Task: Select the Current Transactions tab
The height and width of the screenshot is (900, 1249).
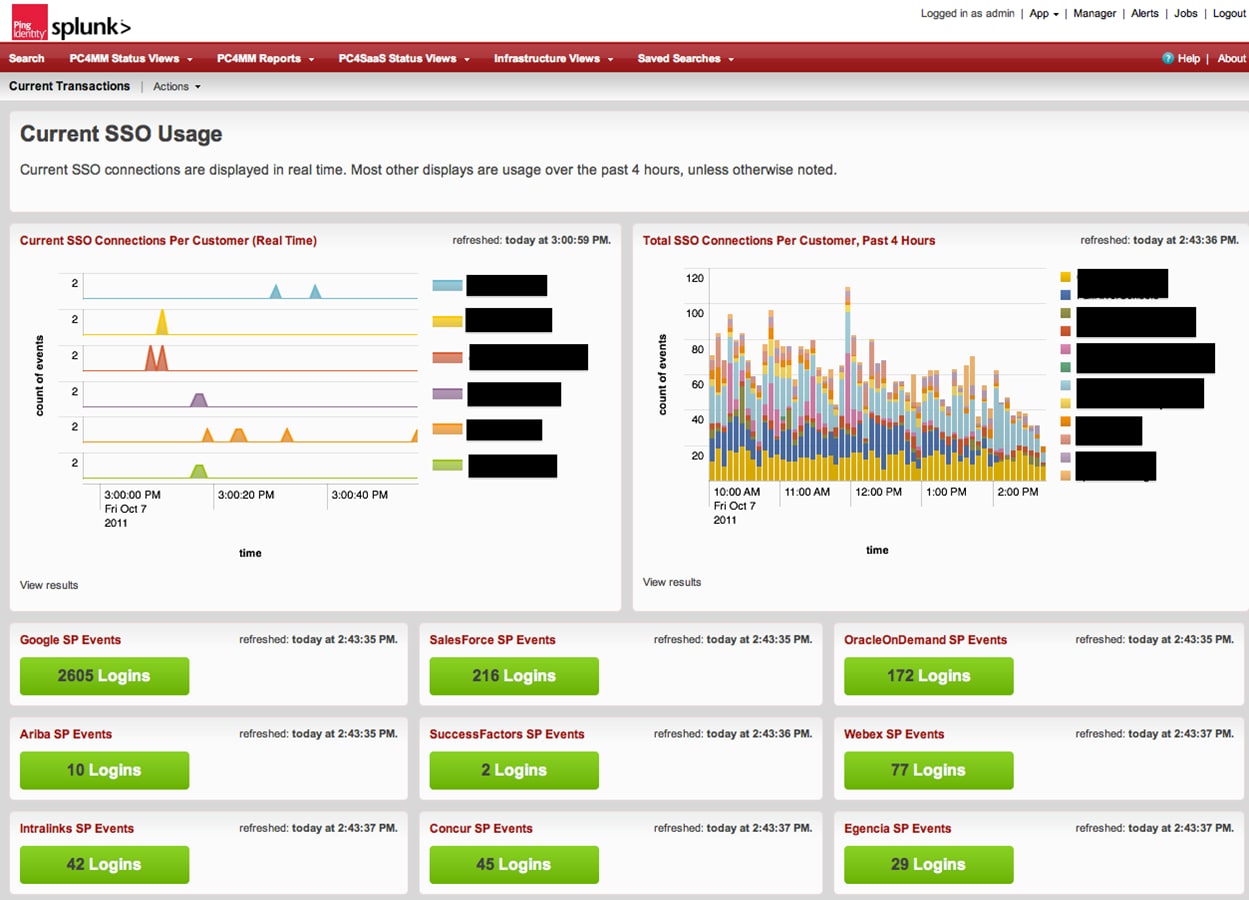Action: tap(69, 86)
